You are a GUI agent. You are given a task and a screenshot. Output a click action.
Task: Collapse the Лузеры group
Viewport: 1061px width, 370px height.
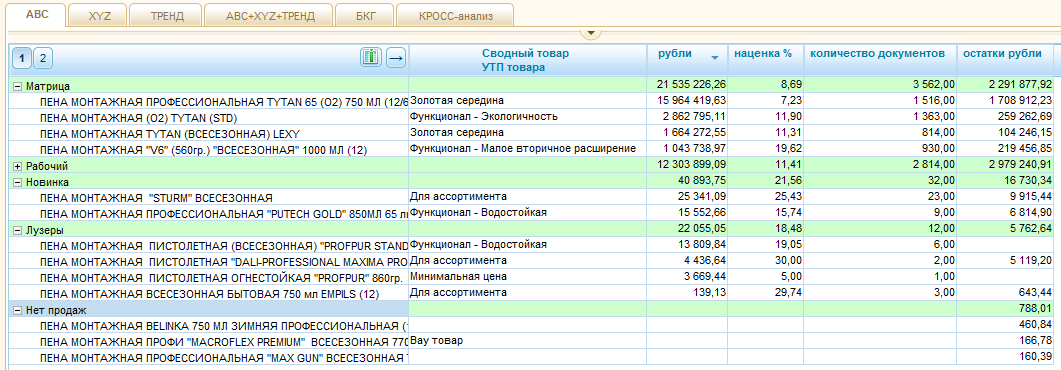tap(17, 230)
